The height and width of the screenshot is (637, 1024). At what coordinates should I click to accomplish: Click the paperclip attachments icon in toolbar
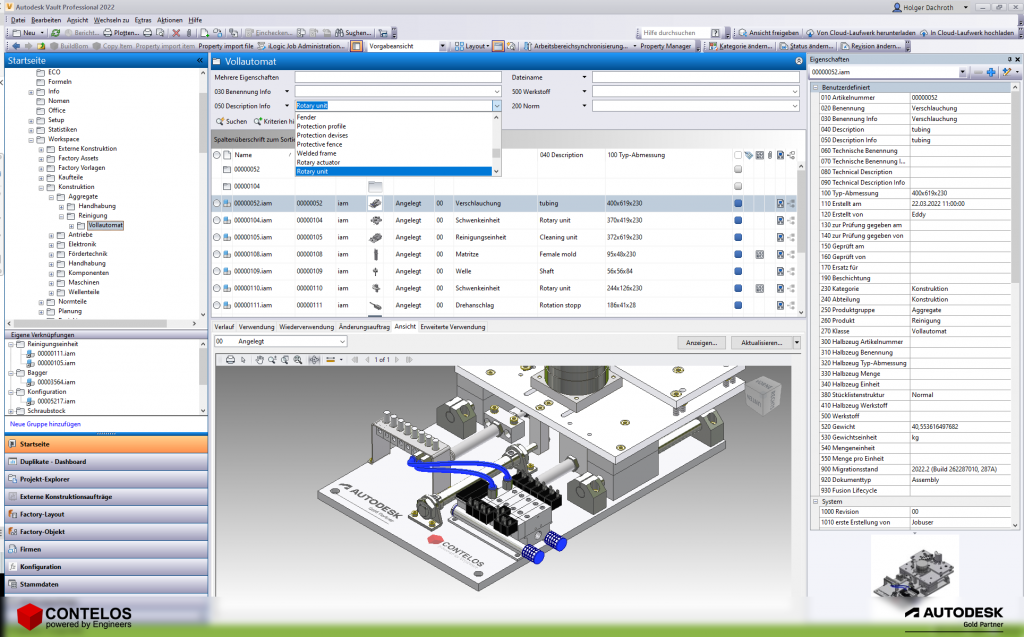pos(189,33)
